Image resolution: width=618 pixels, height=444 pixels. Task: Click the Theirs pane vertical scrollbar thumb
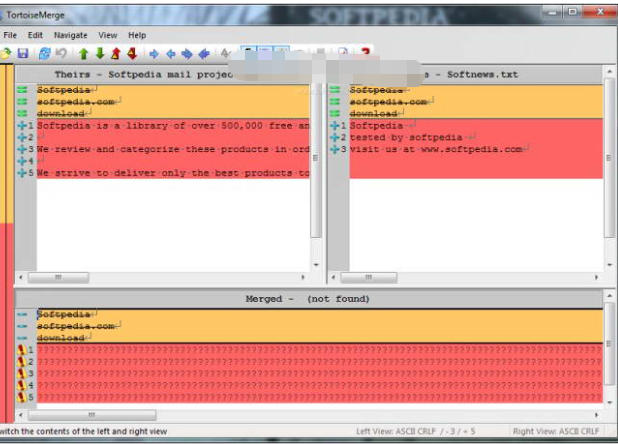316,159
